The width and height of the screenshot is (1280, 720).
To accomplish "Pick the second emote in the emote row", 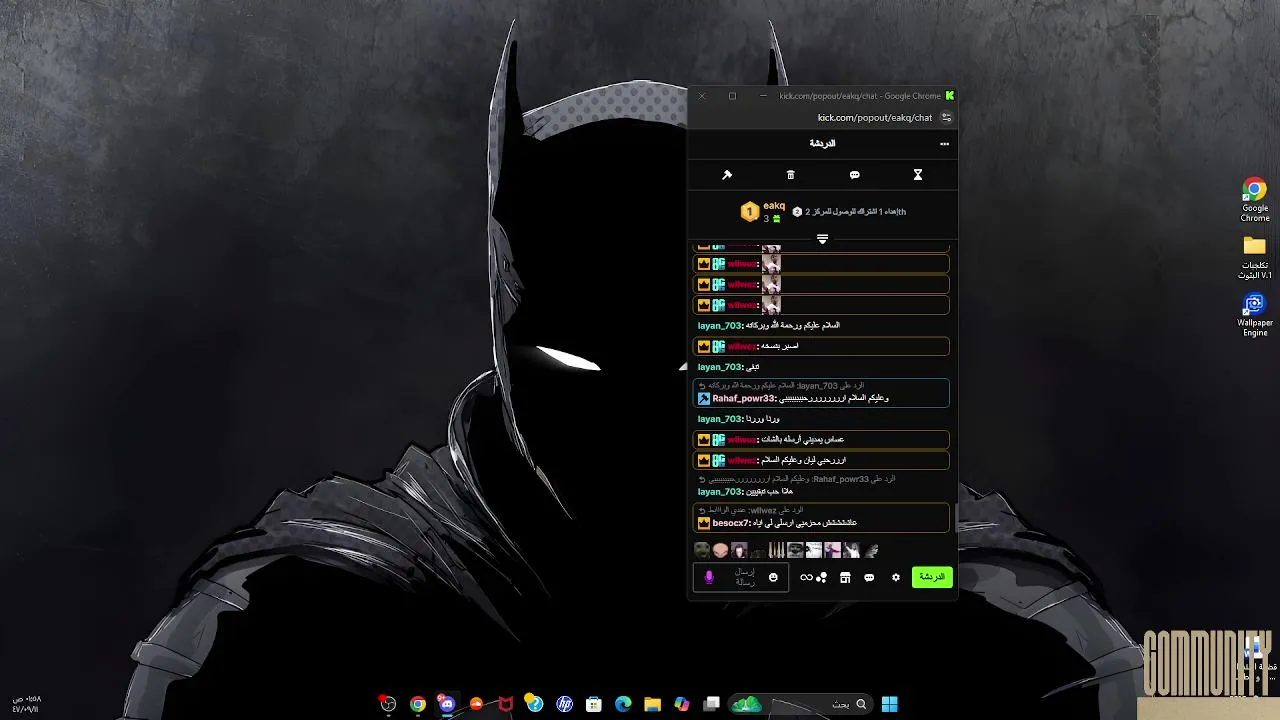I will click(720, 550).
